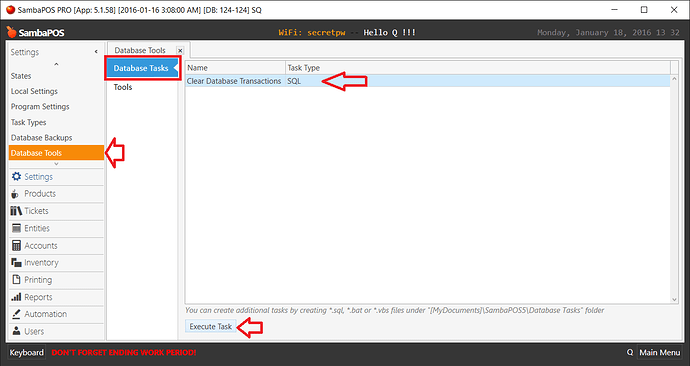Click the SQL task type cell
This screenshot has width=690, height=366.
point(294,81)
